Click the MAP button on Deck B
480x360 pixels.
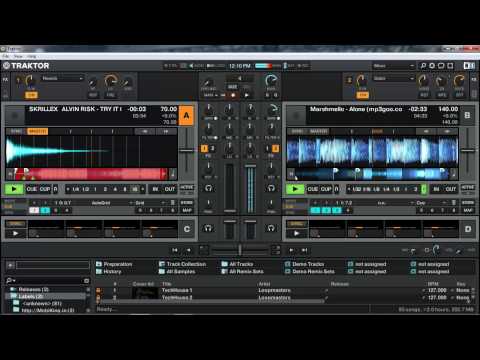coord(468,210)
